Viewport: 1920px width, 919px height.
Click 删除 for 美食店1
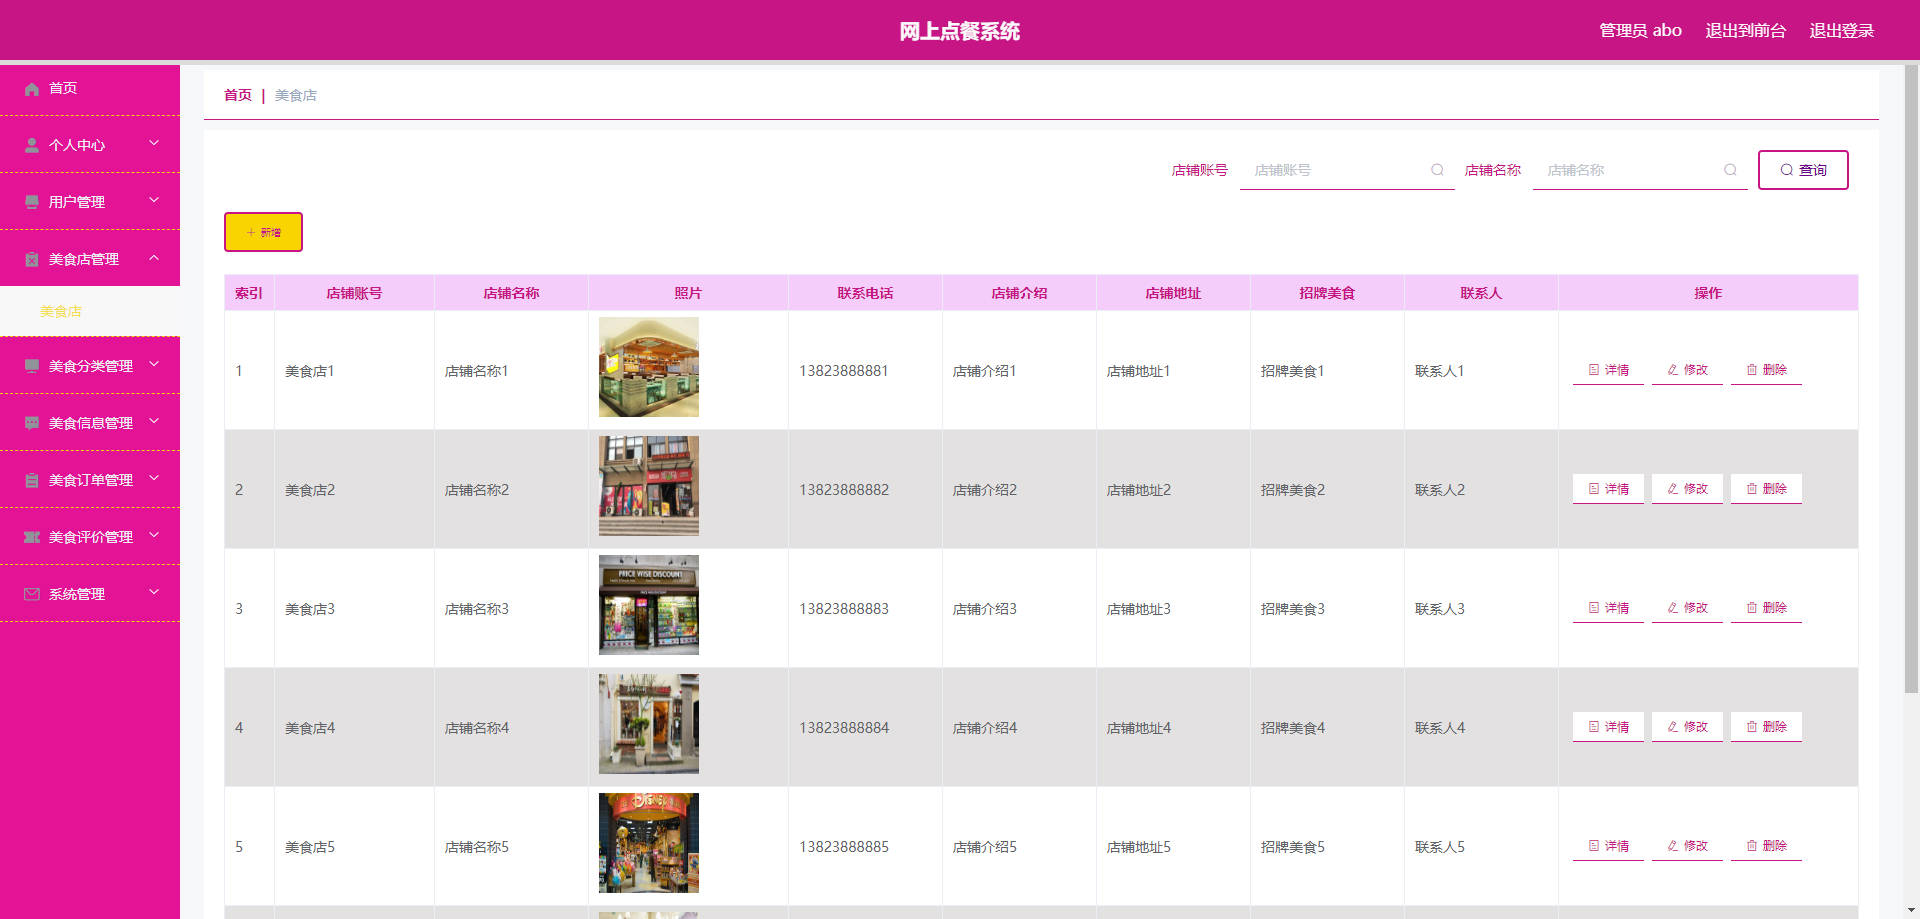pyautogui.click(x=1766, y=370)
